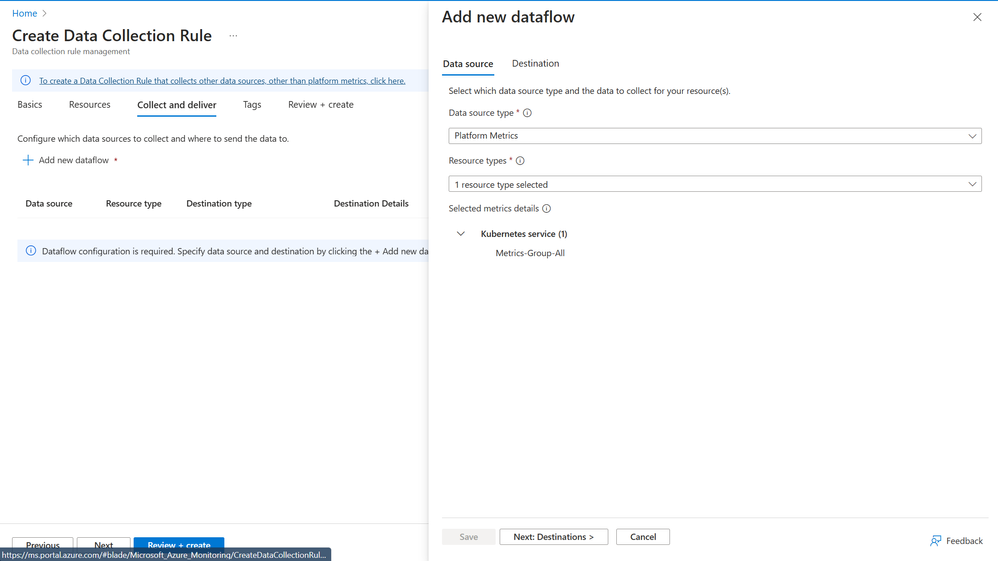Screen dimensions: 998x561
Task: Click the Destination Details column header
Action: tap(371, 204)
